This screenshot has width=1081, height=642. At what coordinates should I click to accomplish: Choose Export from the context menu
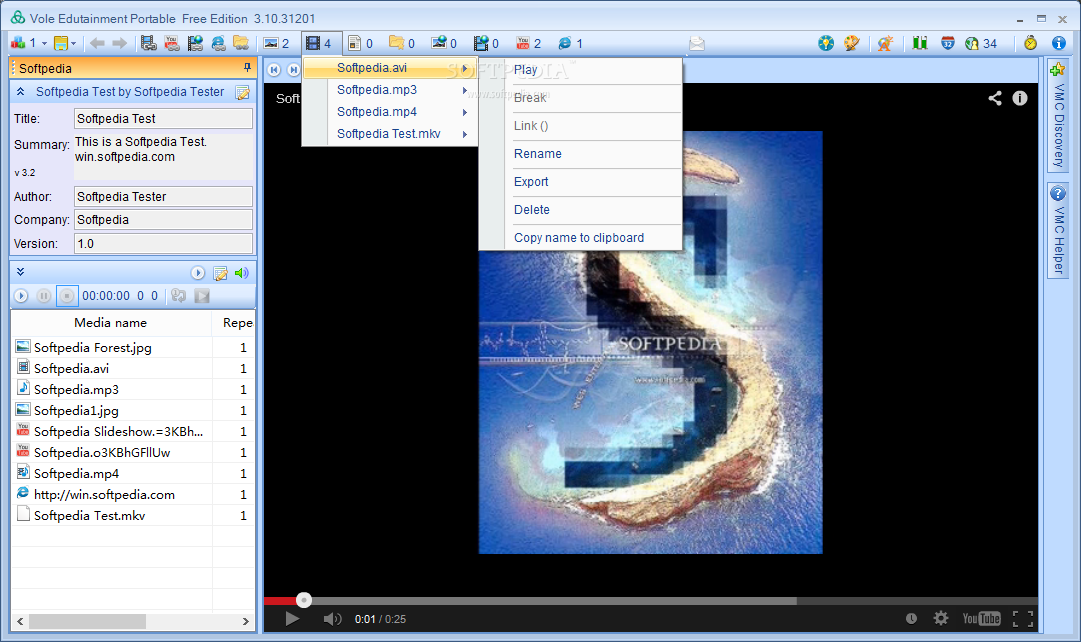coord(580,182)
